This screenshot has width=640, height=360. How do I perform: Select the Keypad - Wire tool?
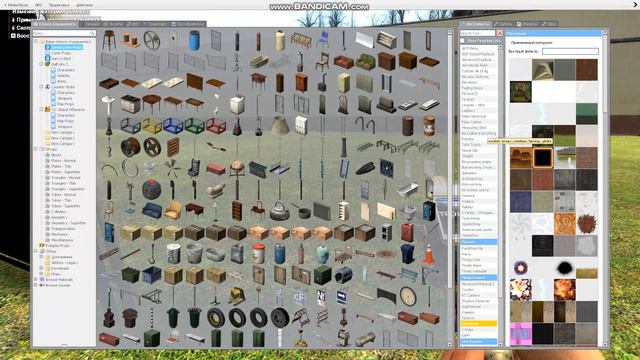pyautogui.click(x=479, y=105)
